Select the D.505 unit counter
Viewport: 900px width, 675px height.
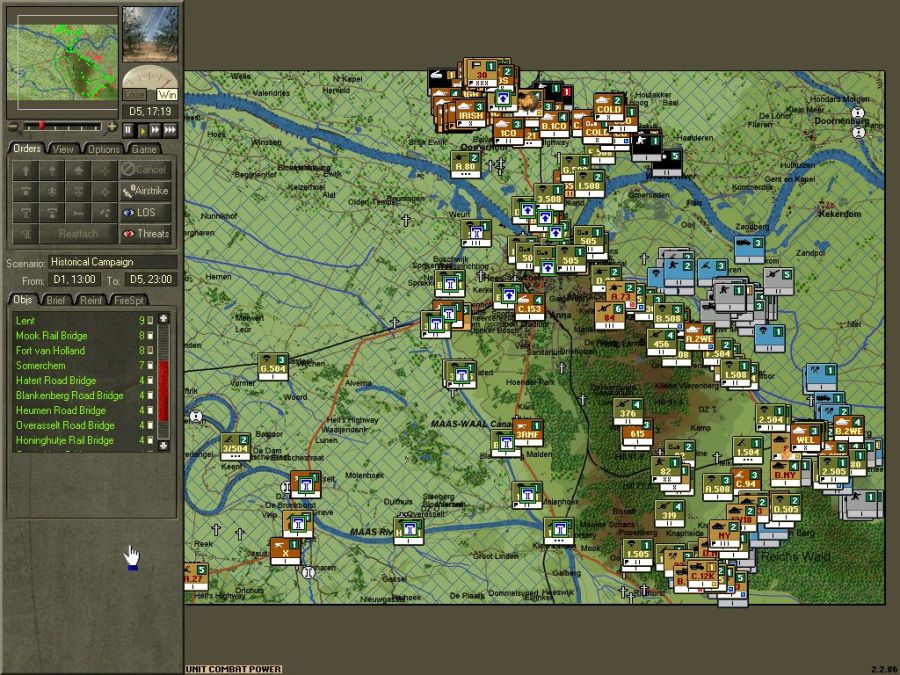tap(786, 507)
